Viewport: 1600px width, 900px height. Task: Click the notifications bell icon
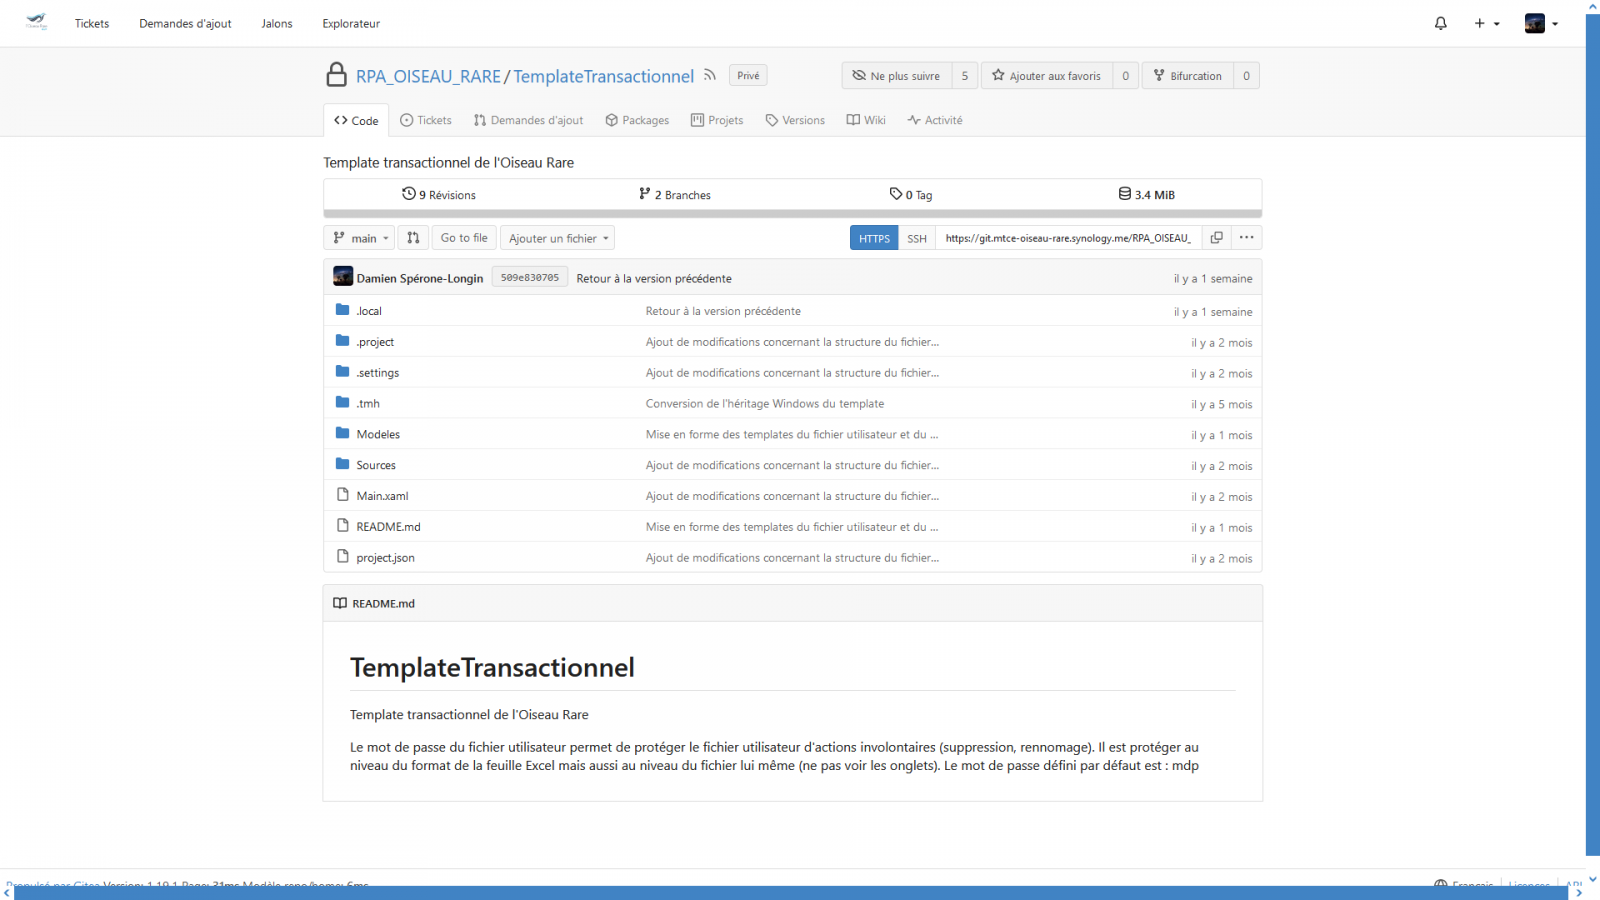pos(1440,23)
